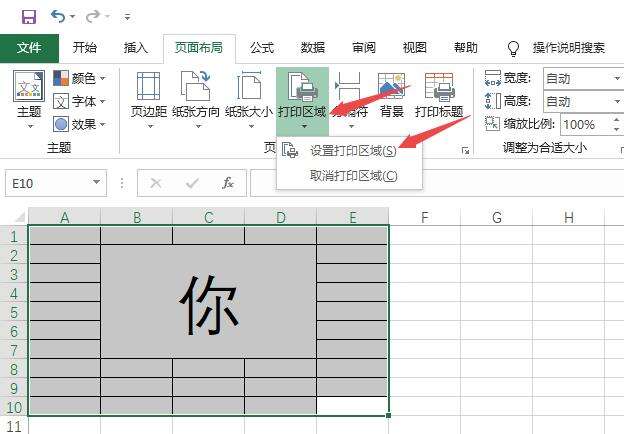The width and height of the screenshot is (624, 434).
Task: Open the 文件 tab
Action: [x=29, y=48]
